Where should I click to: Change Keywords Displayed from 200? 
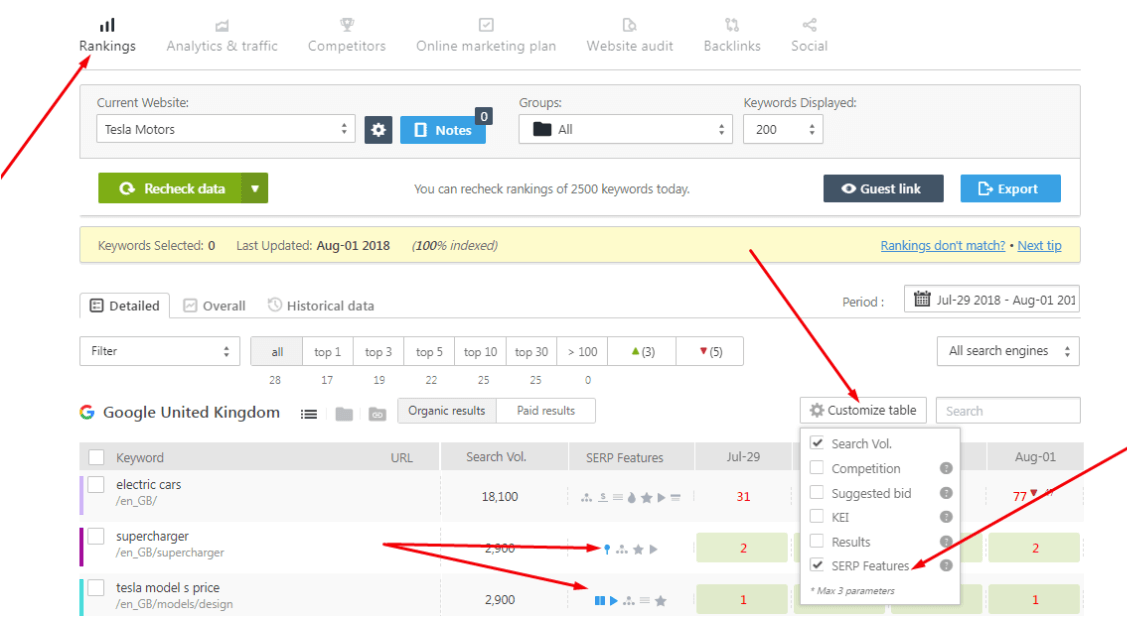(783, 129)
